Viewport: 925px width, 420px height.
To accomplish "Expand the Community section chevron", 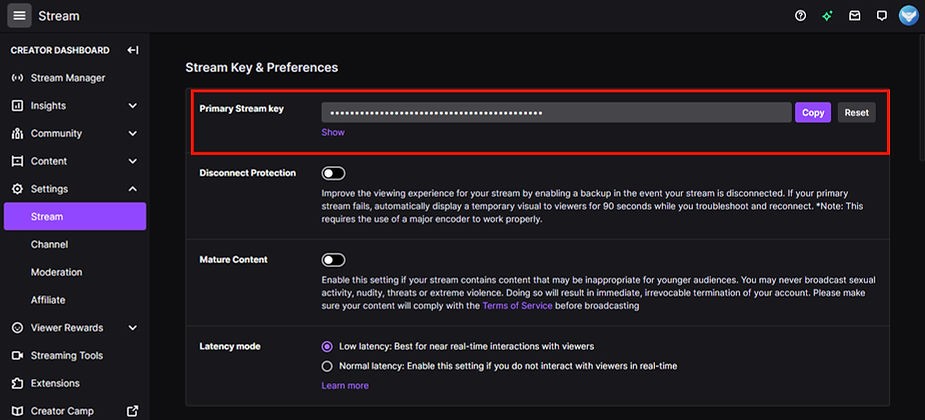I will (133, 133).
